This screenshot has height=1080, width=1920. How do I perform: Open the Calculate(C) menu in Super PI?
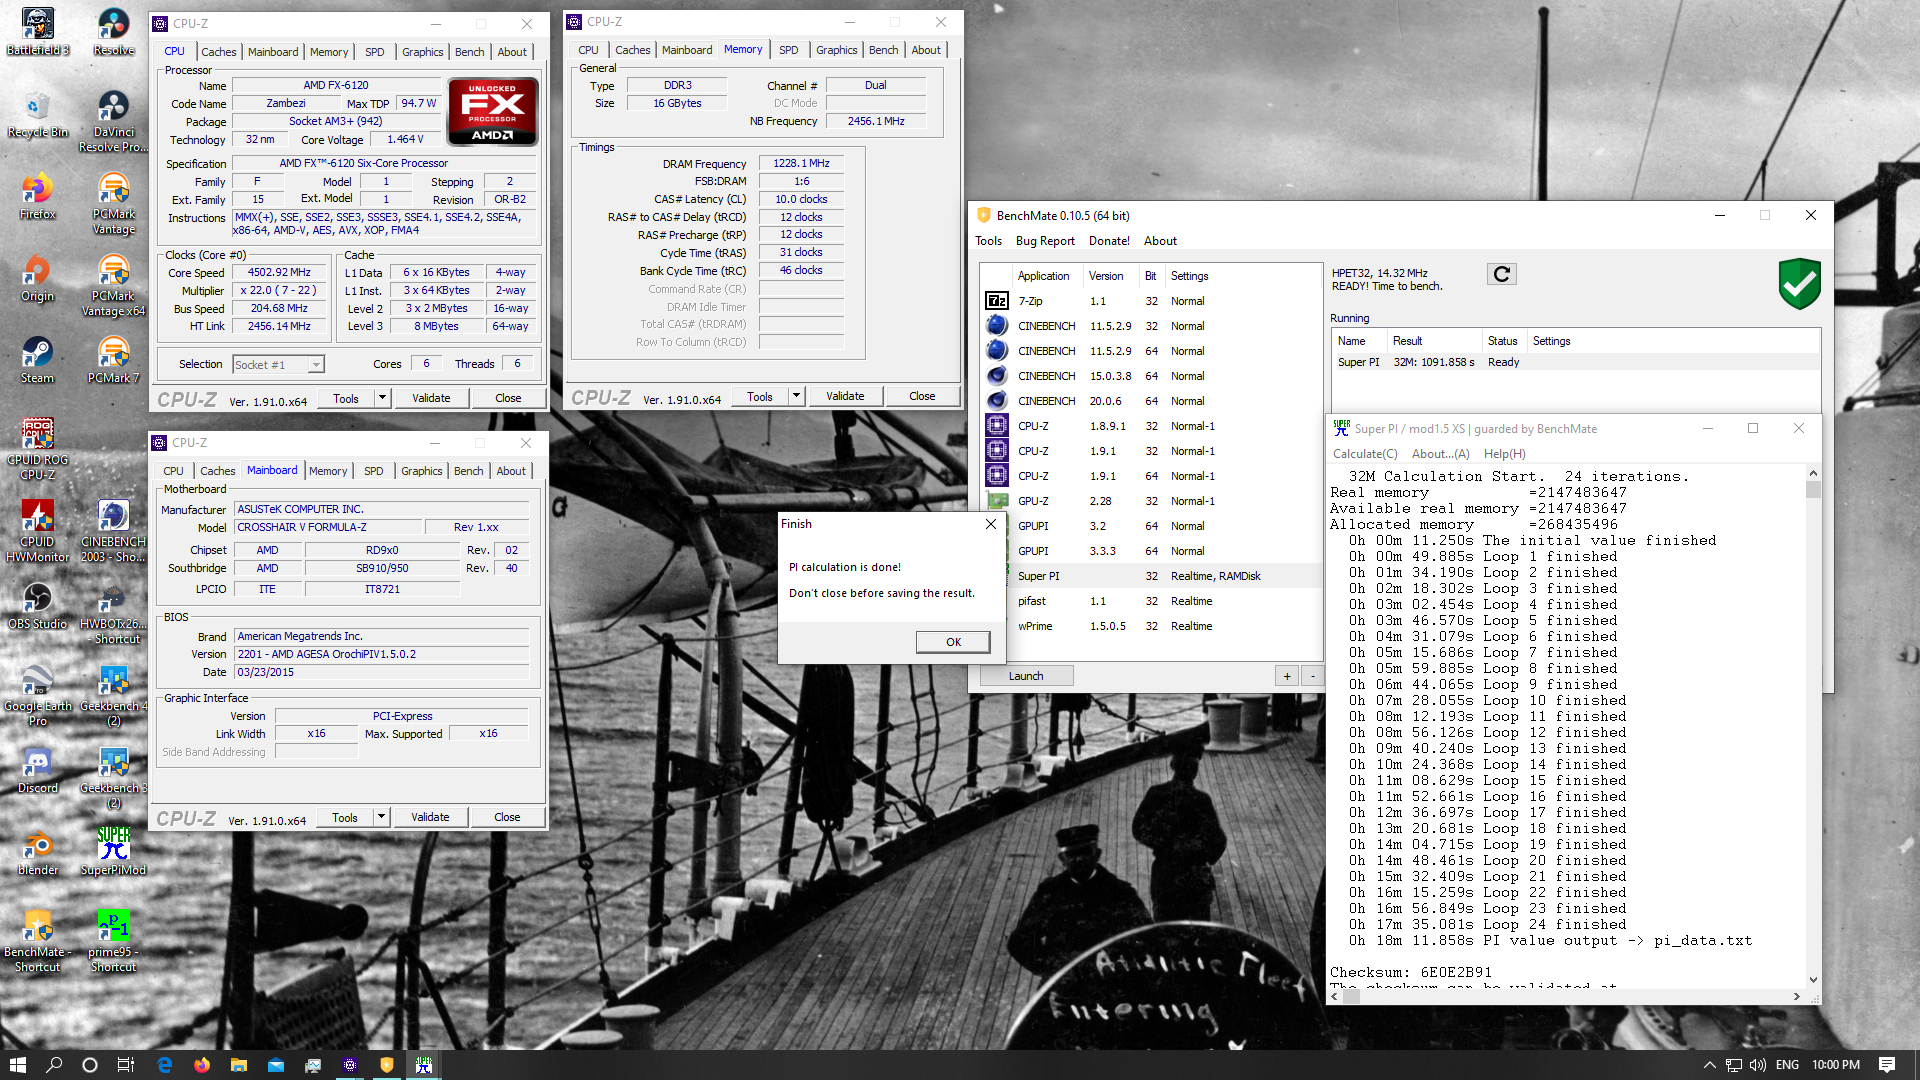(x=1365, y=454)
